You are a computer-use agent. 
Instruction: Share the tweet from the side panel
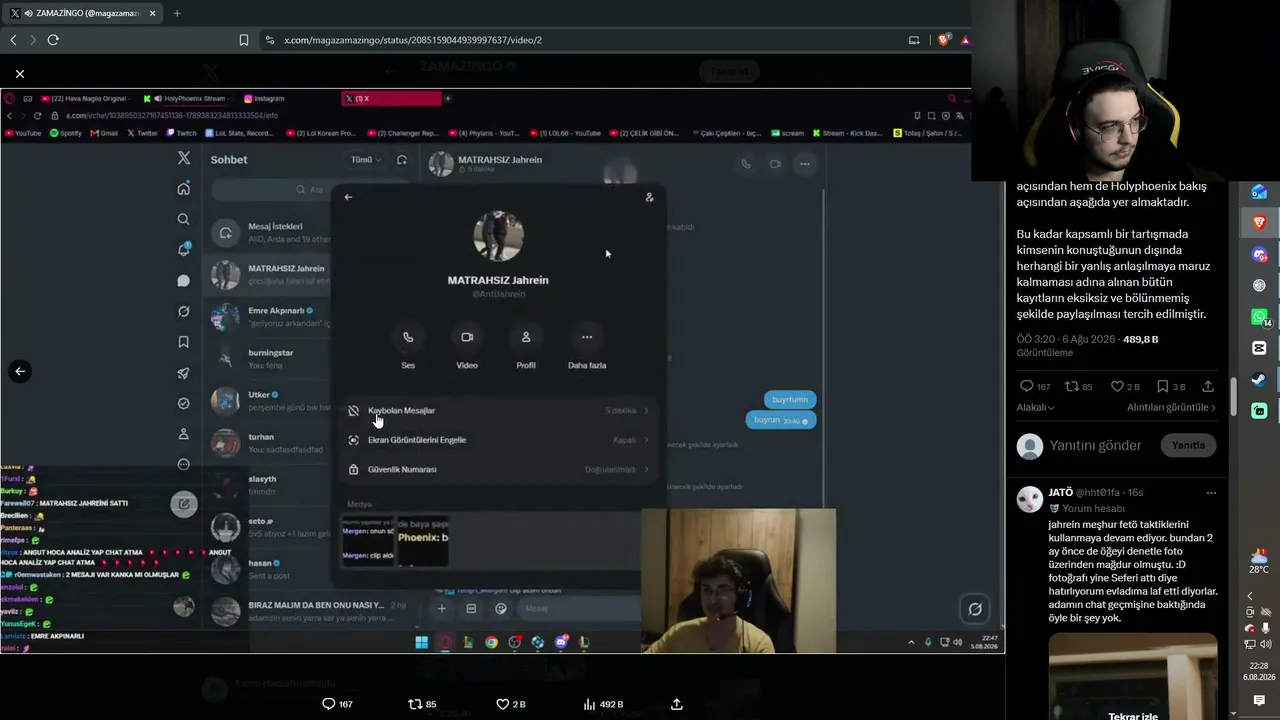[x=1208, y=386]
